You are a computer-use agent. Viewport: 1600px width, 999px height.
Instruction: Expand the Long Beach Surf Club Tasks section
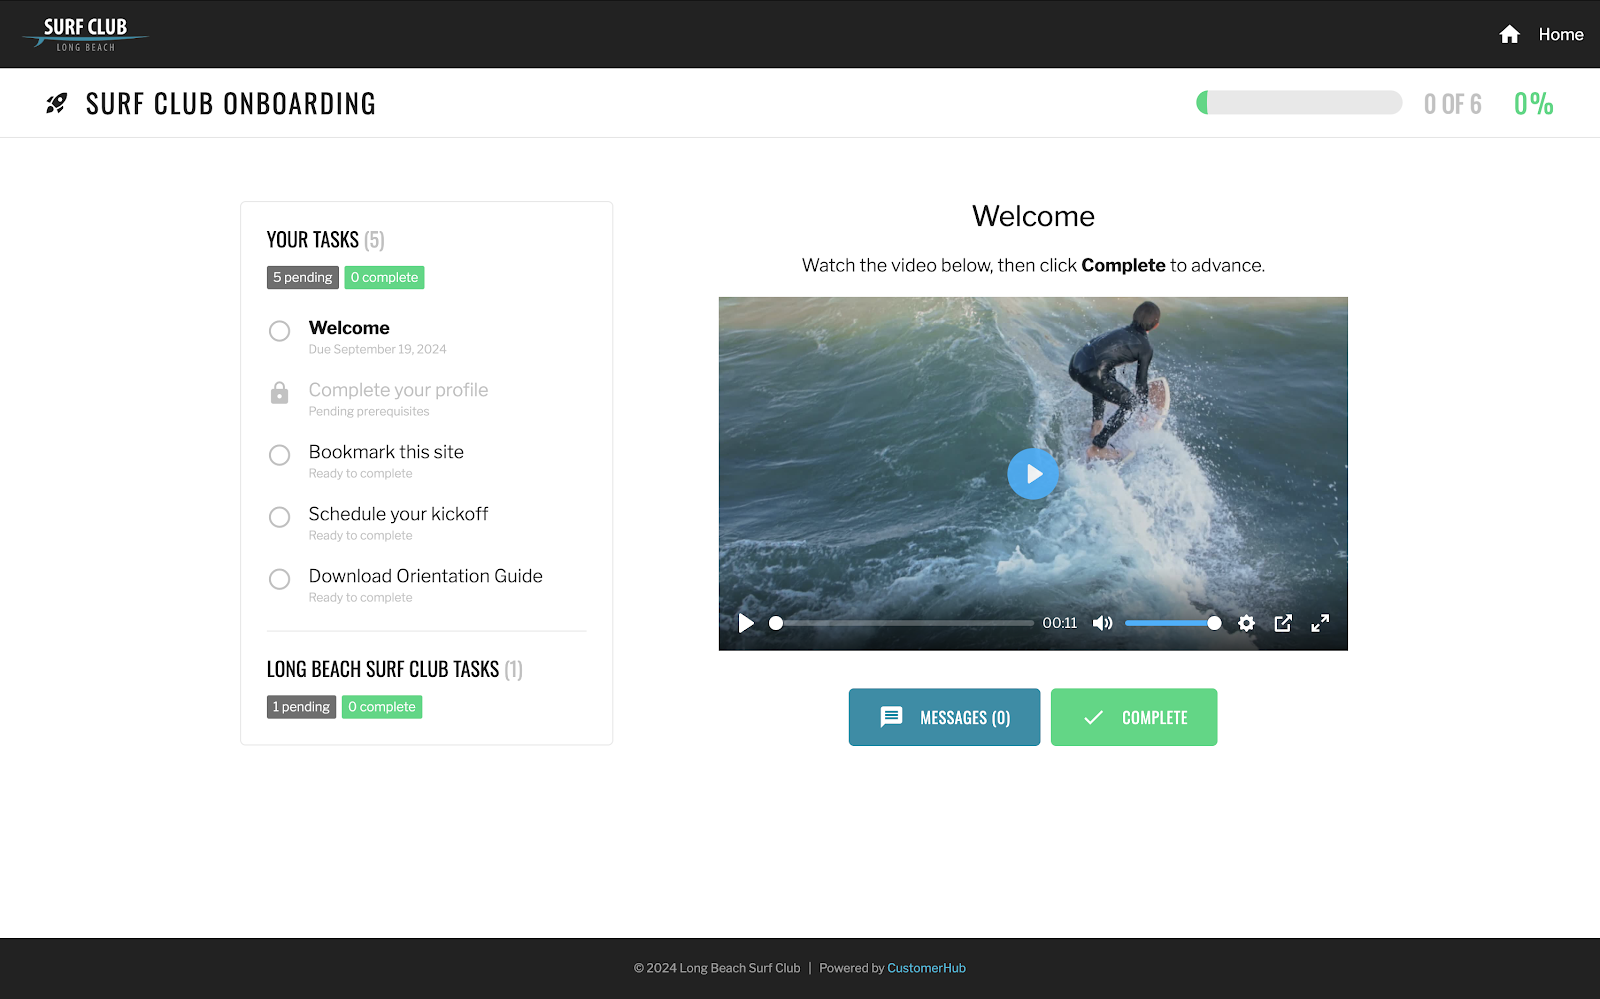(394, 669)
